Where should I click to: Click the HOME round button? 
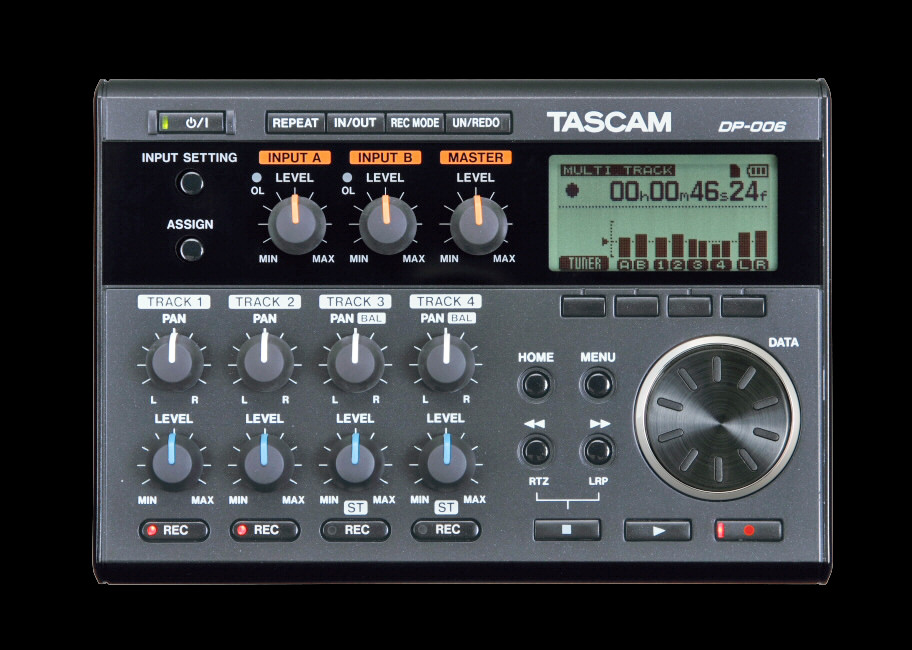[x=536, y=384]
